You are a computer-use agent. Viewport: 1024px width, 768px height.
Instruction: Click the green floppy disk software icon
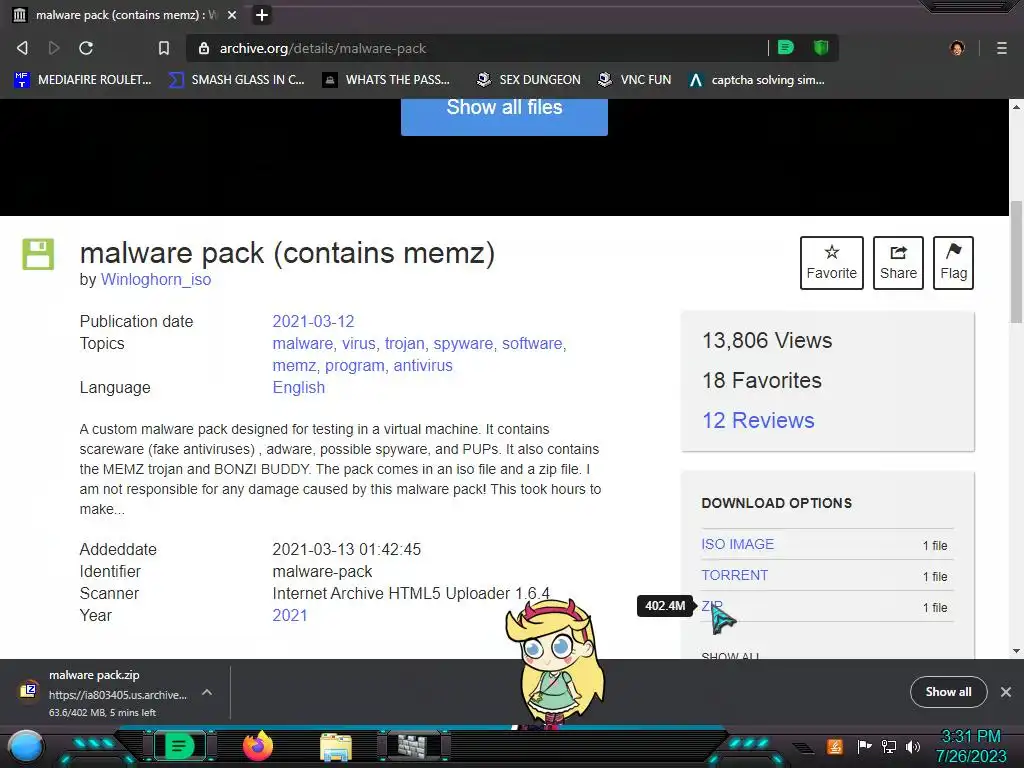[x=38, y=254]
